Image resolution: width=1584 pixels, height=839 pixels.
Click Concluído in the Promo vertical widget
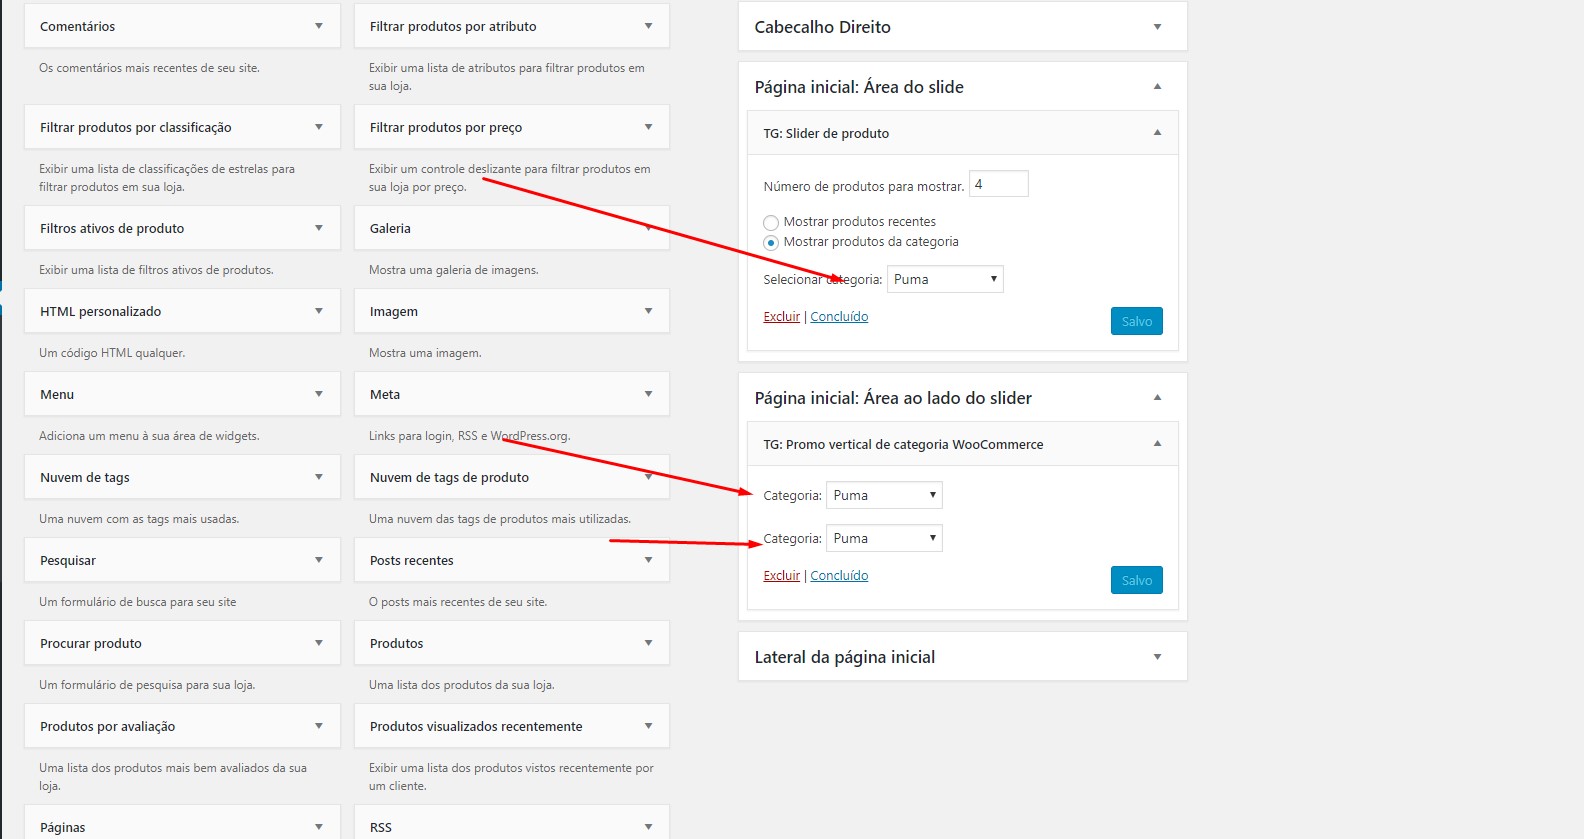(x=839, y=576)
